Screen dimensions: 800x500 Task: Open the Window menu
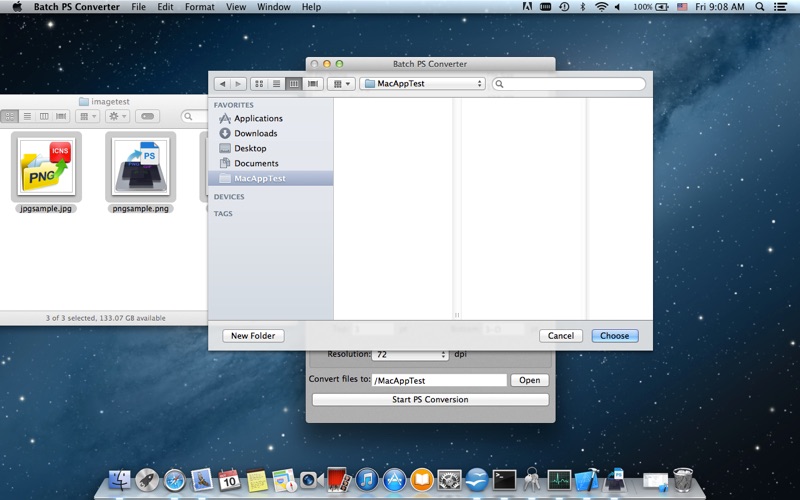[x=273, y=7]
